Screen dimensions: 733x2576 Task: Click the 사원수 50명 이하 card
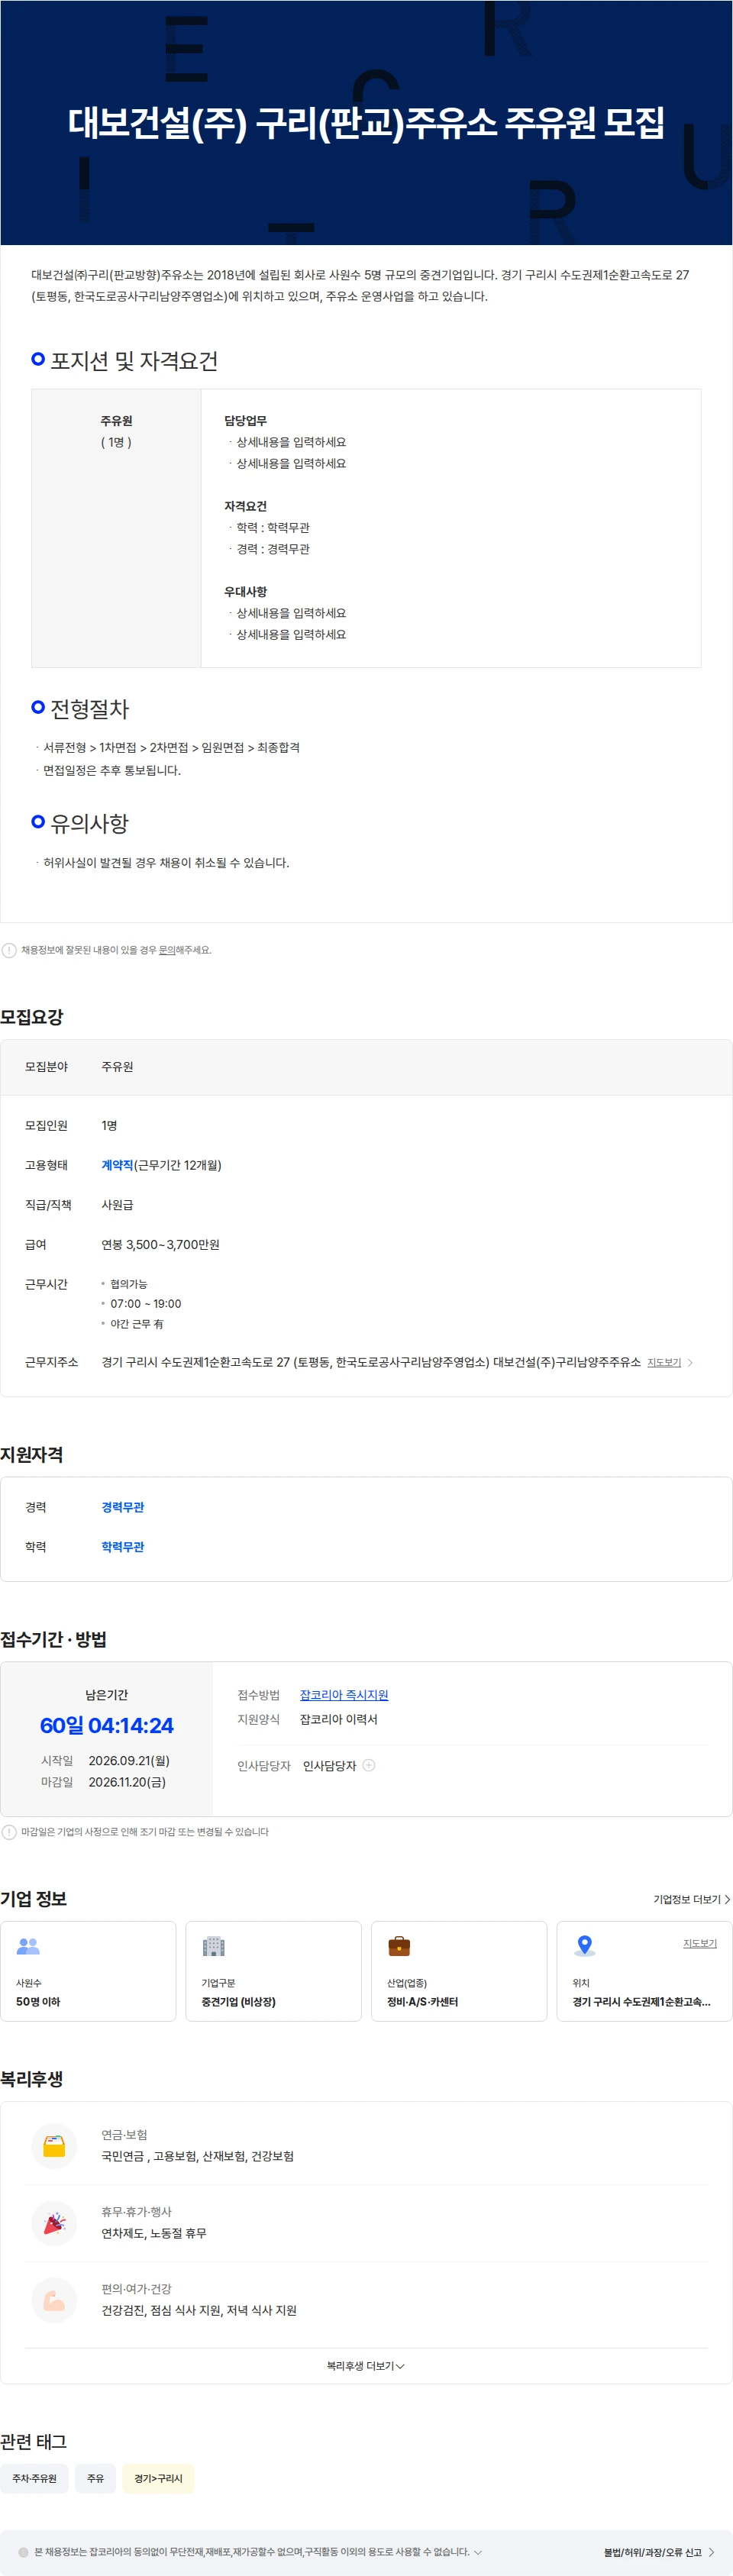(88, 1971)
